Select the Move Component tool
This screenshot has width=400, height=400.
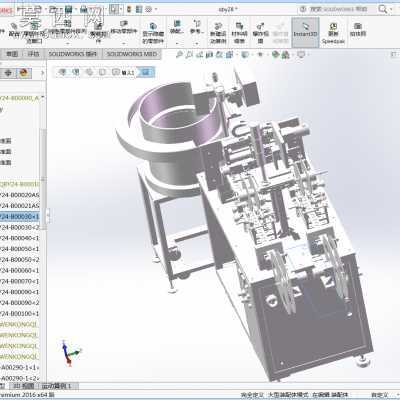pos(124,27)
